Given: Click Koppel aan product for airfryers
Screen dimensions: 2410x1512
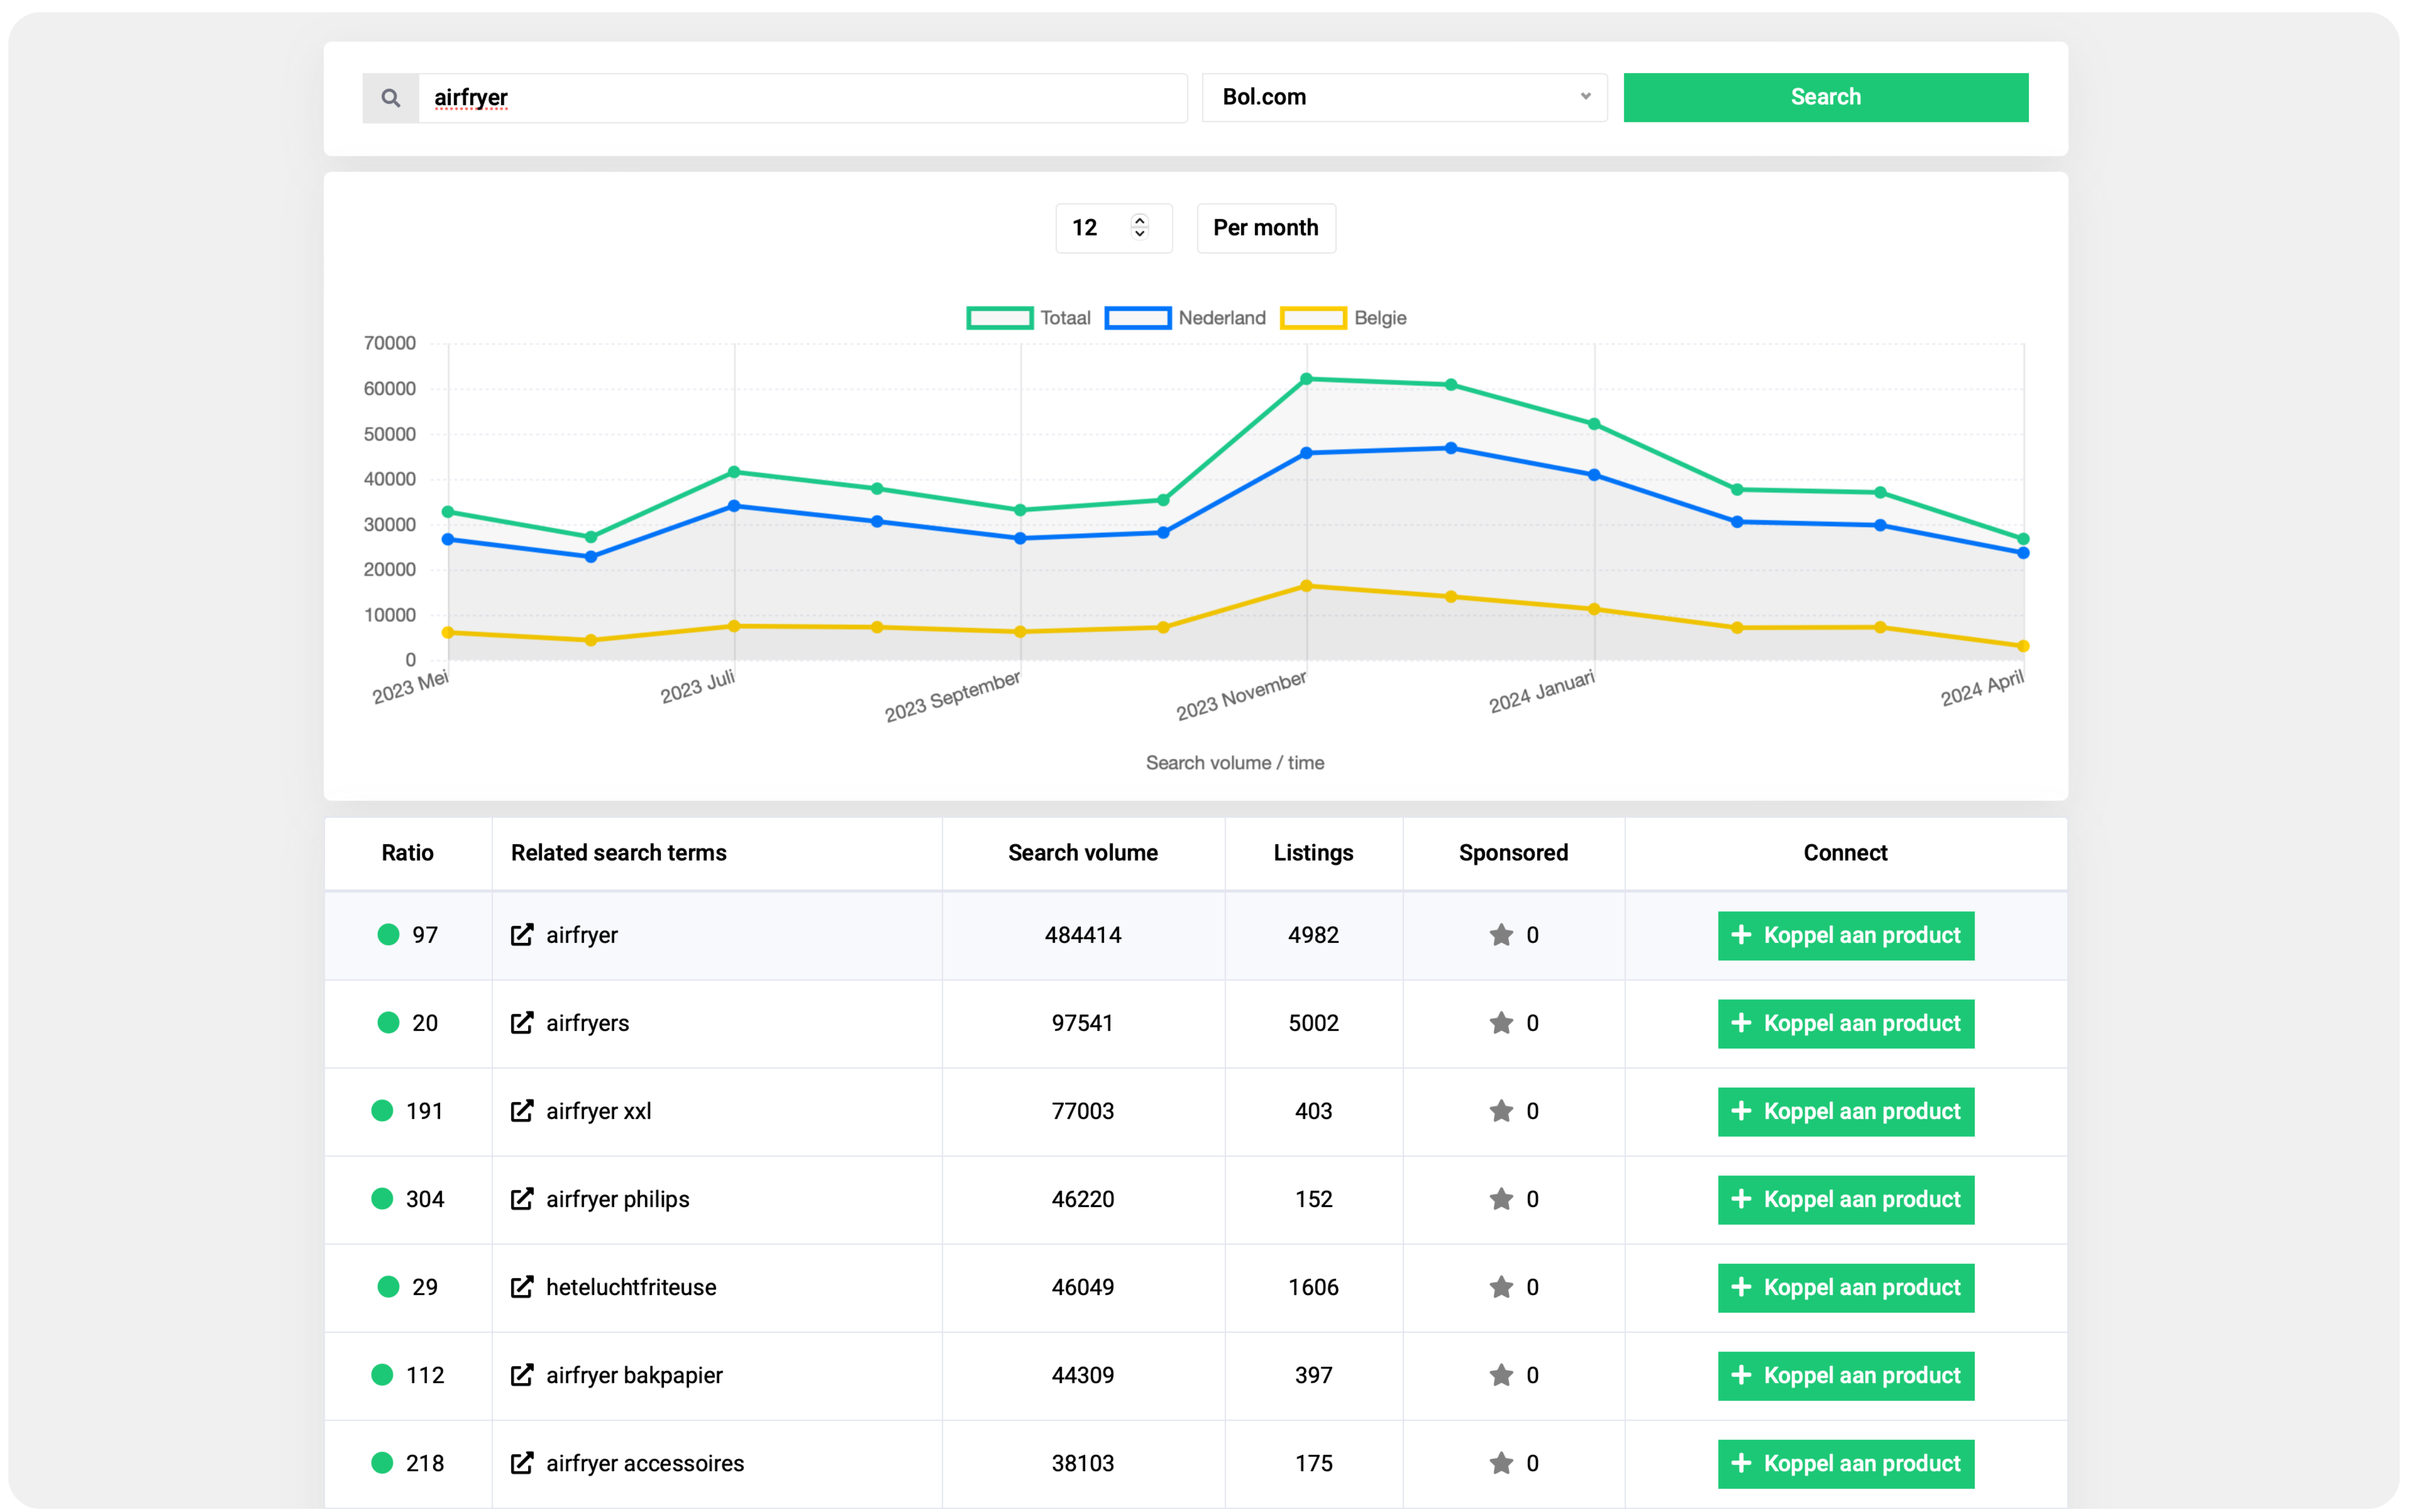Looking at the screenshot, I should [x=1845, y=1023].
